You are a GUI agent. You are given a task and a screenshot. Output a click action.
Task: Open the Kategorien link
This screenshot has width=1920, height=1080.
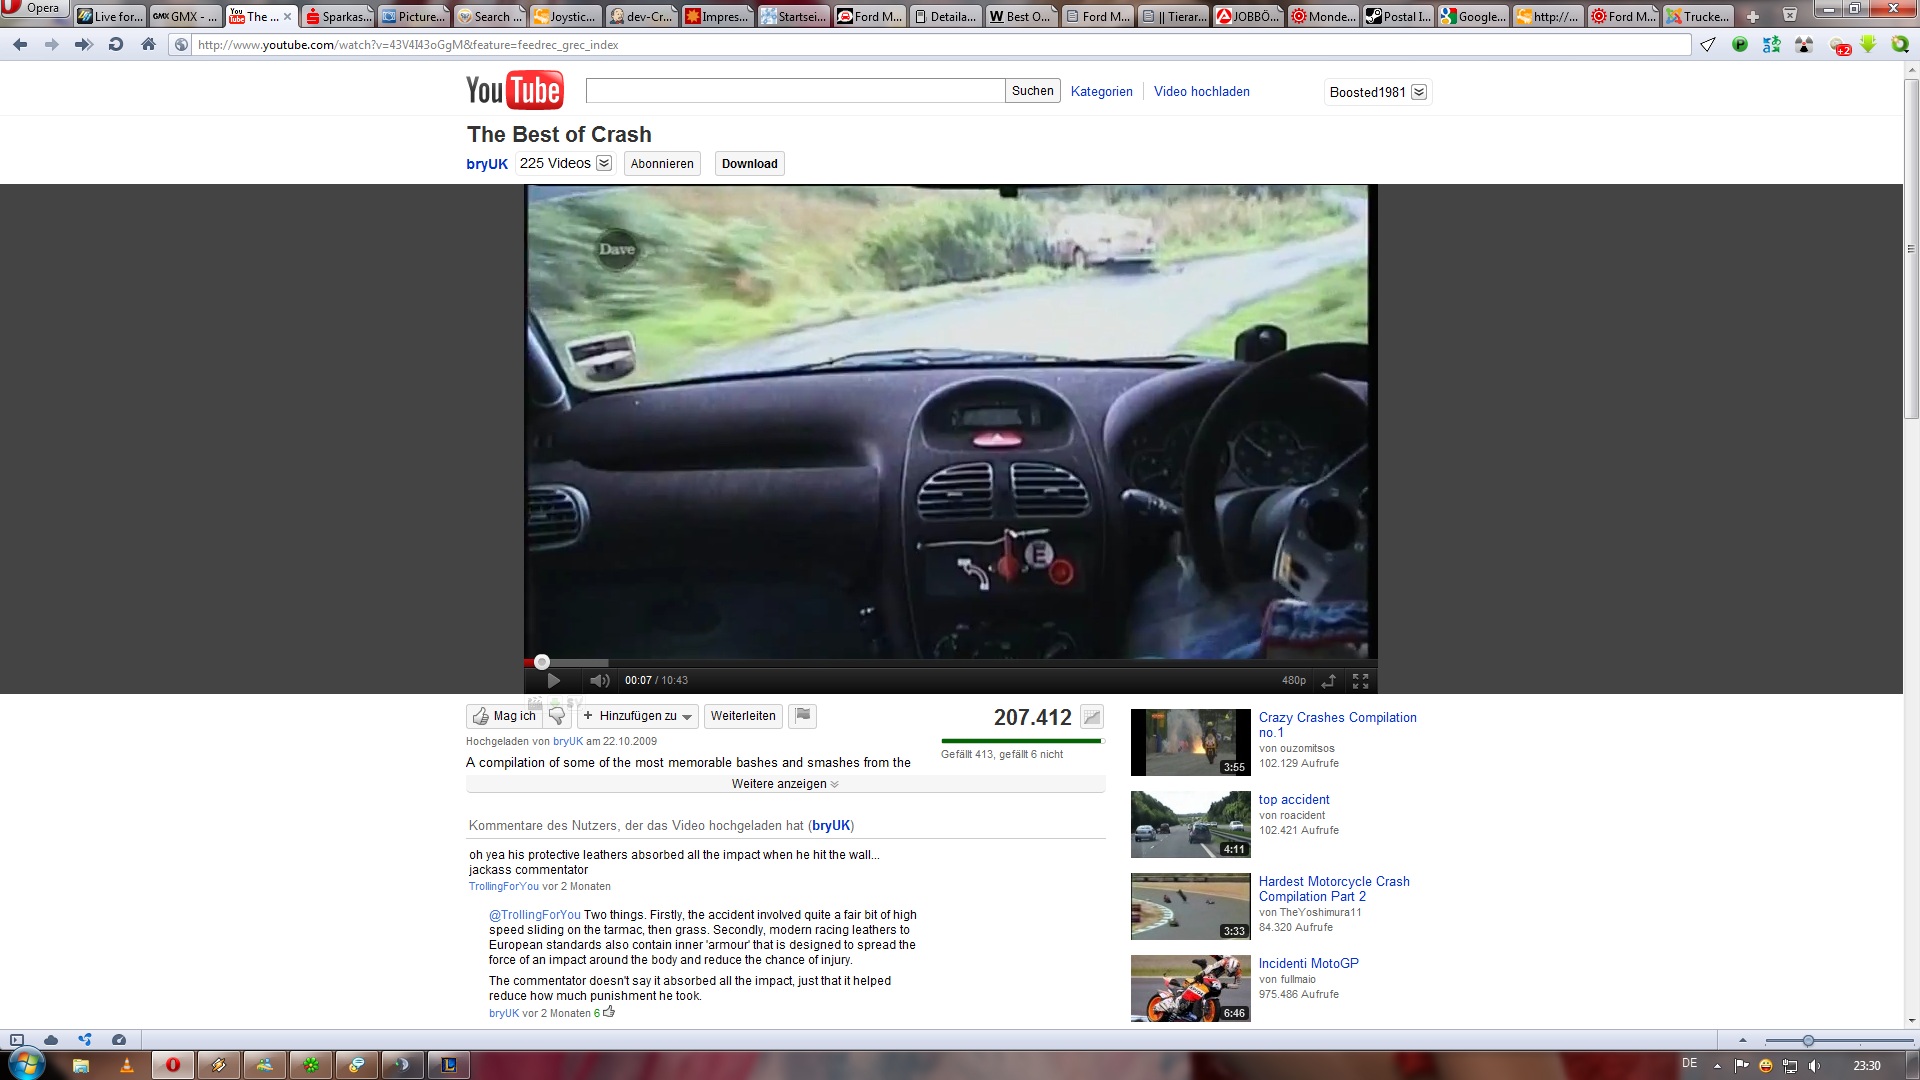(1101, 91)
